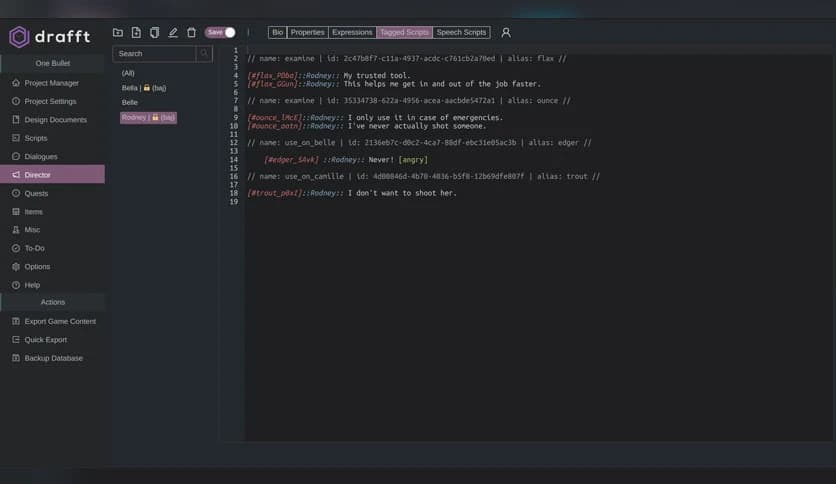Click the Backup Database icon
Viewport: 836px width, 484px height.
pyautogui.click(x=16, y=358)
